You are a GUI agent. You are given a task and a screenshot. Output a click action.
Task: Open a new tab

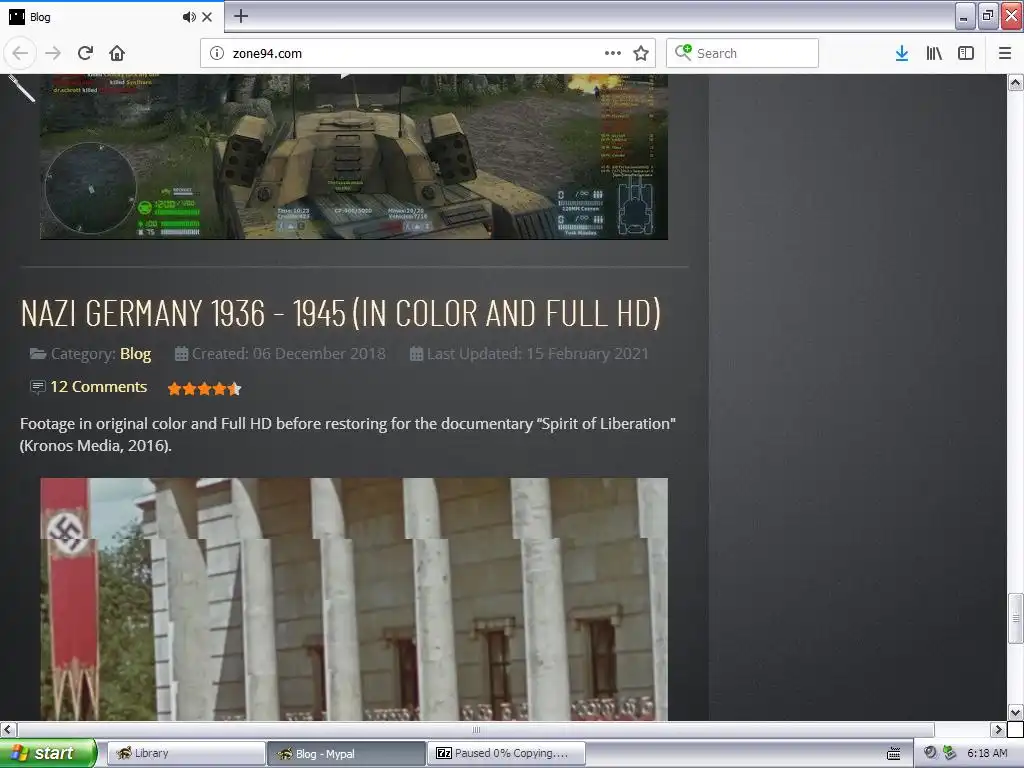pos(241,16)
